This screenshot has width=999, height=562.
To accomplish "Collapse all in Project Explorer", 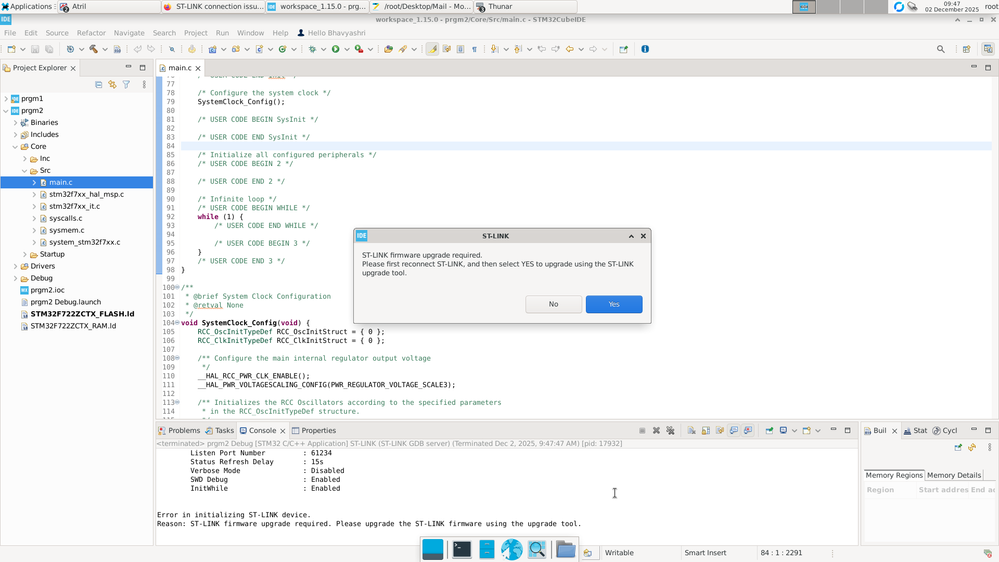I will pos(98,85).
